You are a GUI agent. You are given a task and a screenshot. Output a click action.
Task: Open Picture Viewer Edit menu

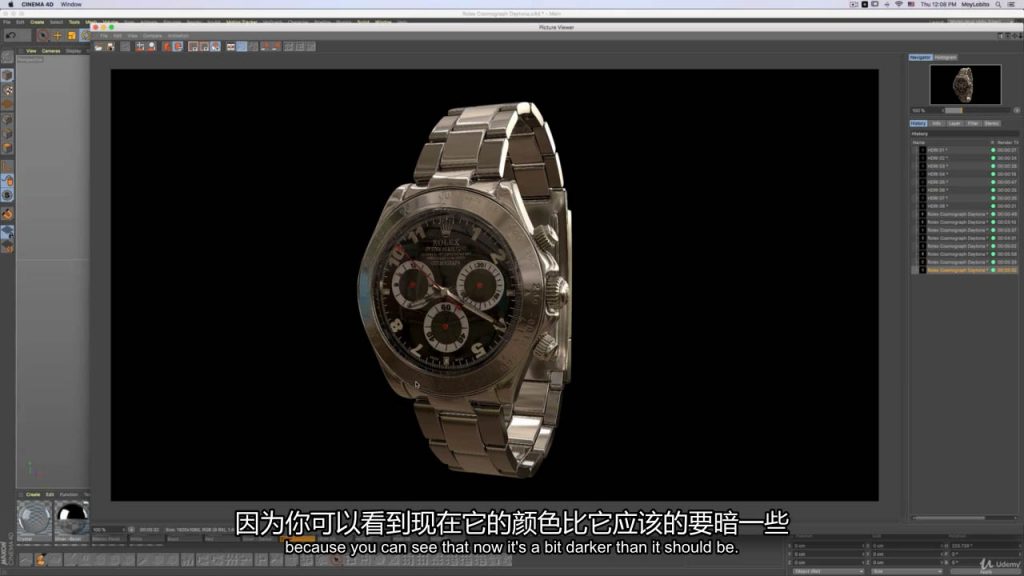[x=118, y=36]
